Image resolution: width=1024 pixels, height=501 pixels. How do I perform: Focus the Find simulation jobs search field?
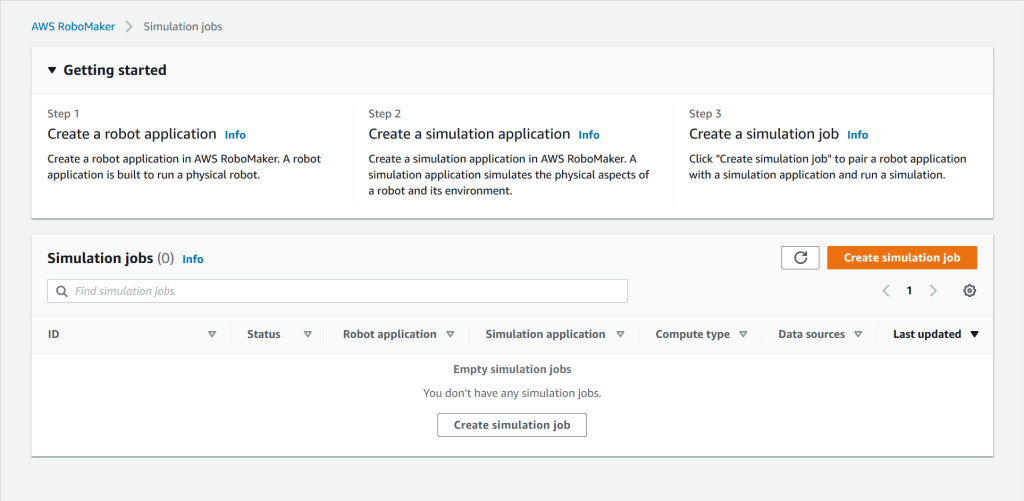point(345,291)
